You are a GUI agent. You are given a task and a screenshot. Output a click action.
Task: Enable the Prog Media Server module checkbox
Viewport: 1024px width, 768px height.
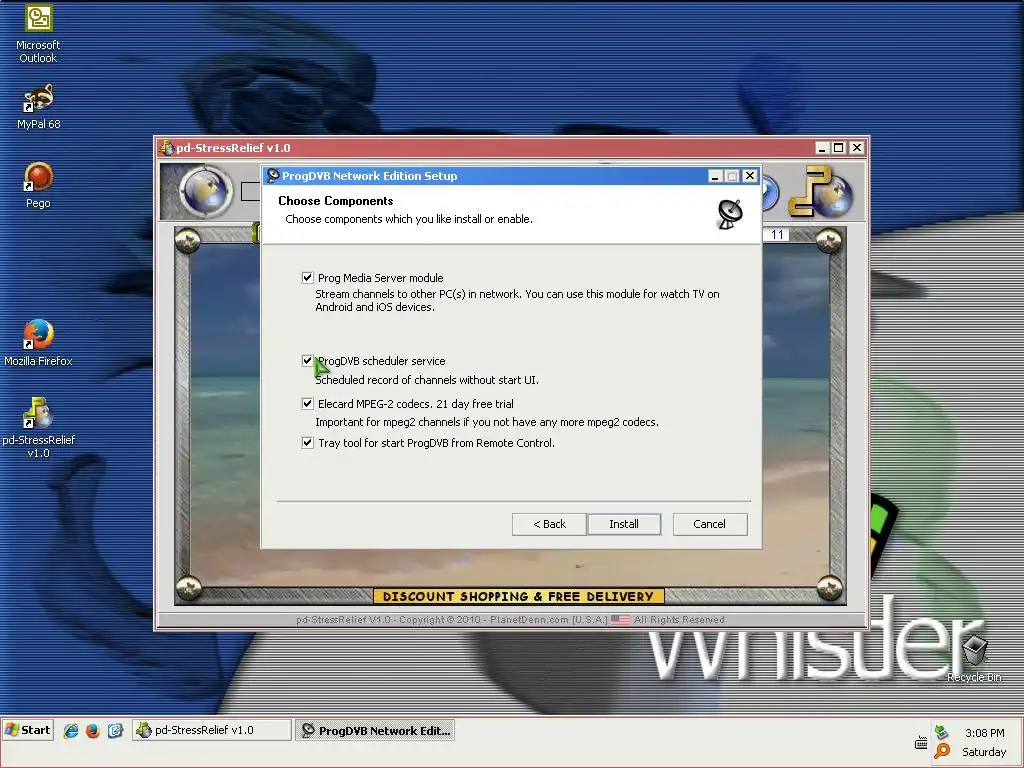click(x=308, y=278)
